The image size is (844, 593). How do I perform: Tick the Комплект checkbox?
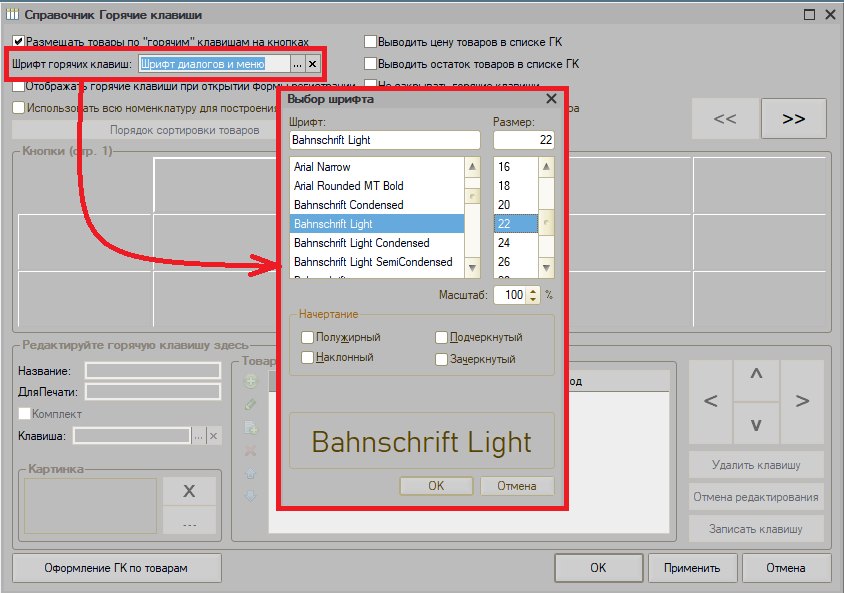coord(24,413)
